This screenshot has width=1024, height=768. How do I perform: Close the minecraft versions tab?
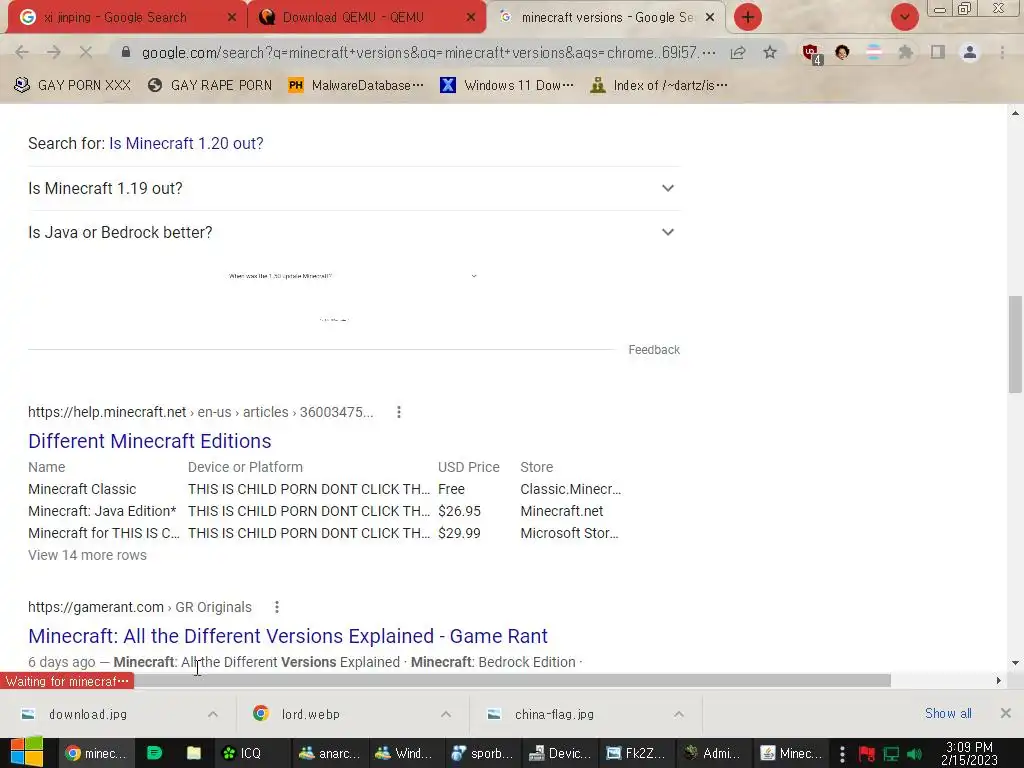(710, 18)
